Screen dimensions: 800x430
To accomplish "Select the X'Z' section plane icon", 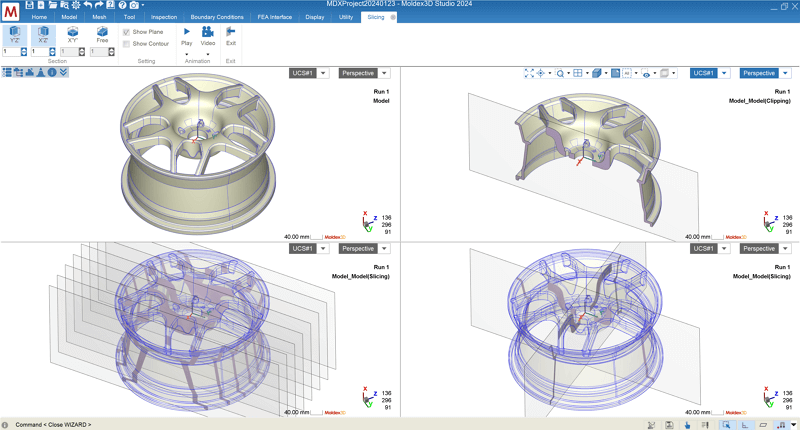I will pyautogui.click(x=44, y=34).
